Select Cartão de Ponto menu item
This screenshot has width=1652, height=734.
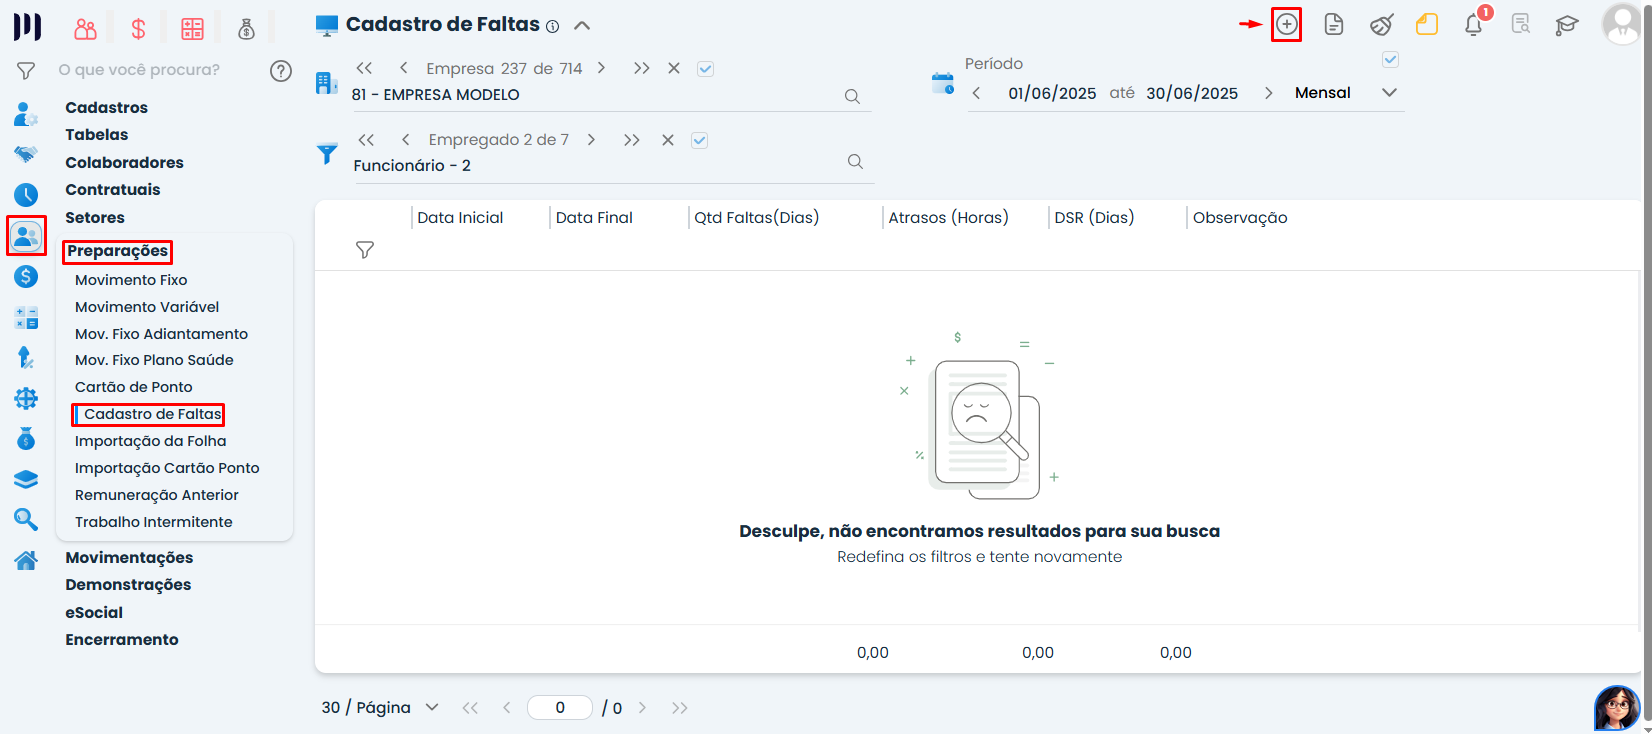134,387
